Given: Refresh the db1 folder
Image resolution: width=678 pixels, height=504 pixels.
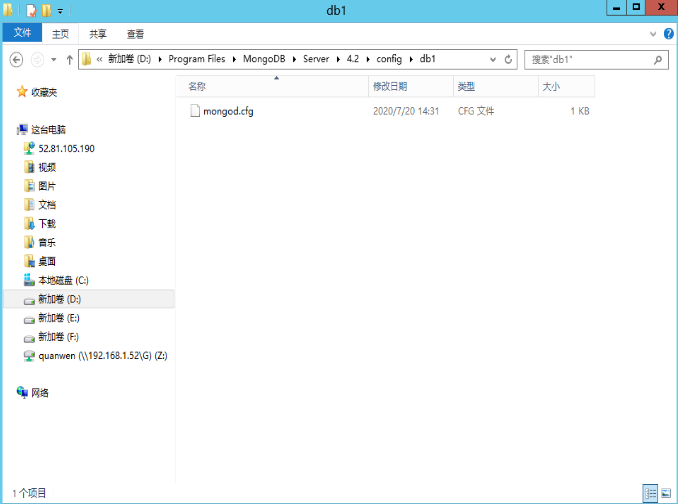Looking at the screenshot, I should (508, 59).
